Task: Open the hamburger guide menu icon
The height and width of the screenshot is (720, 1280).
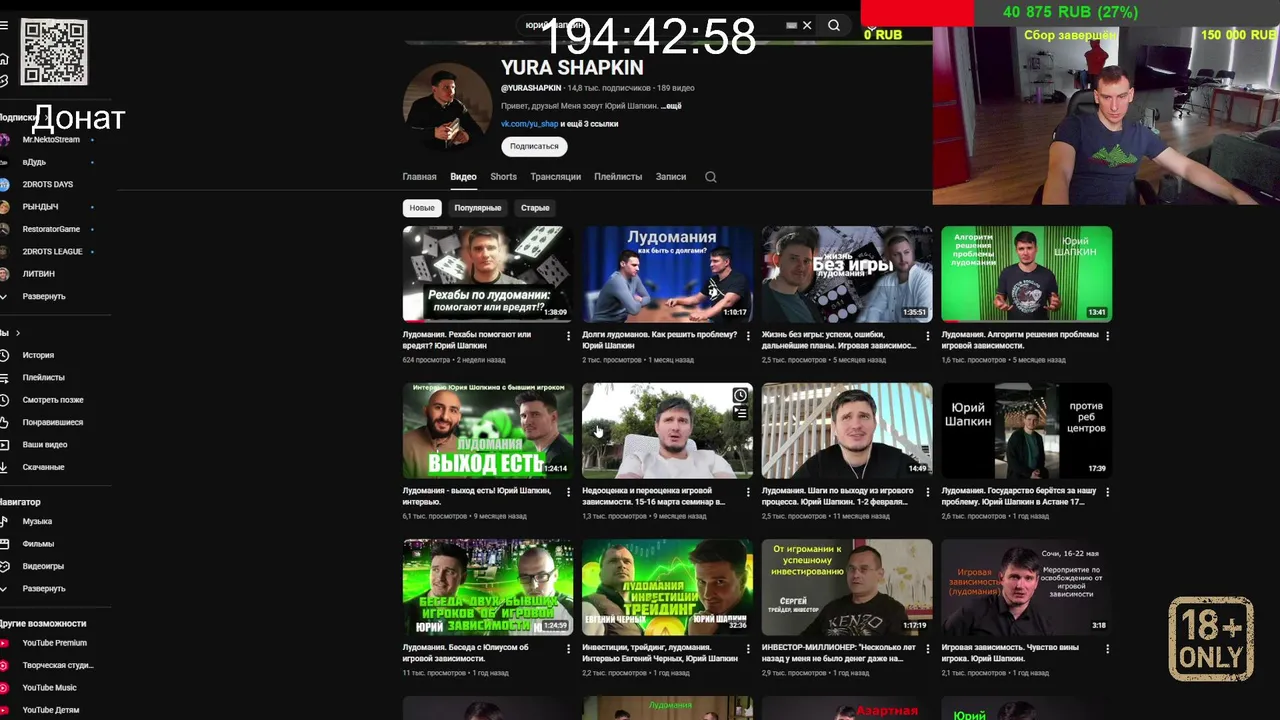Action: point(4,25)
